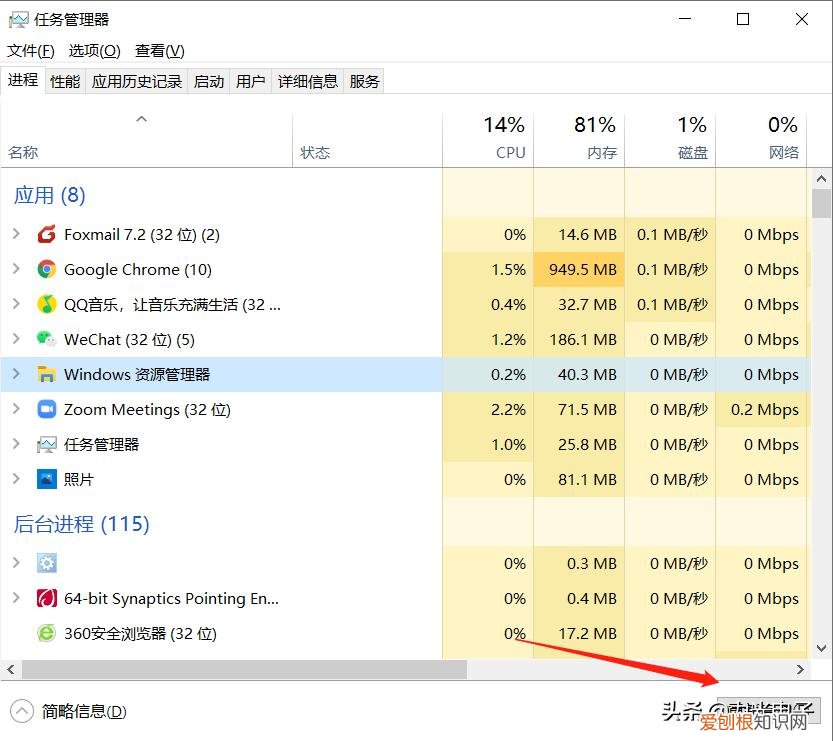Select the QQ音乐 process icon

(x=46, y=305)
